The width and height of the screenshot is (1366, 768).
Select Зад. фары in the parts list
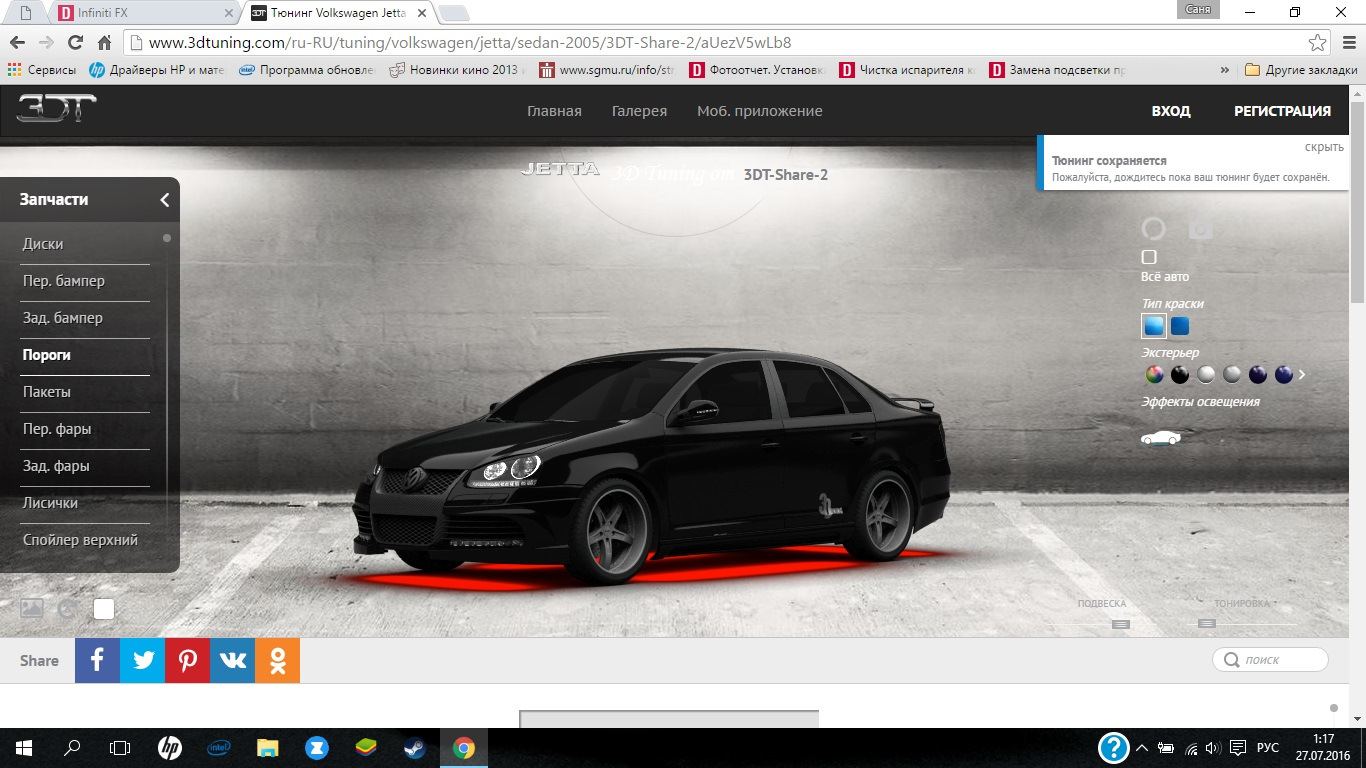(x=57, y=466)
